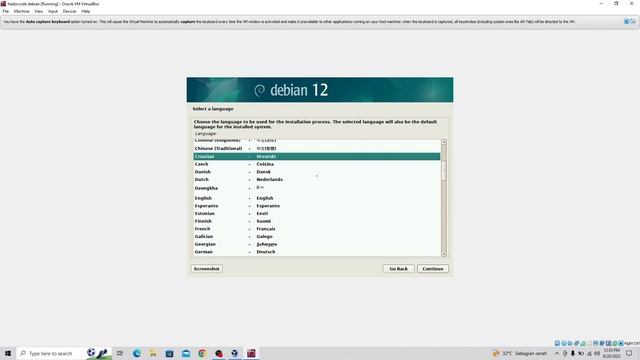Choose French - Français row

[x=317, y=229]
